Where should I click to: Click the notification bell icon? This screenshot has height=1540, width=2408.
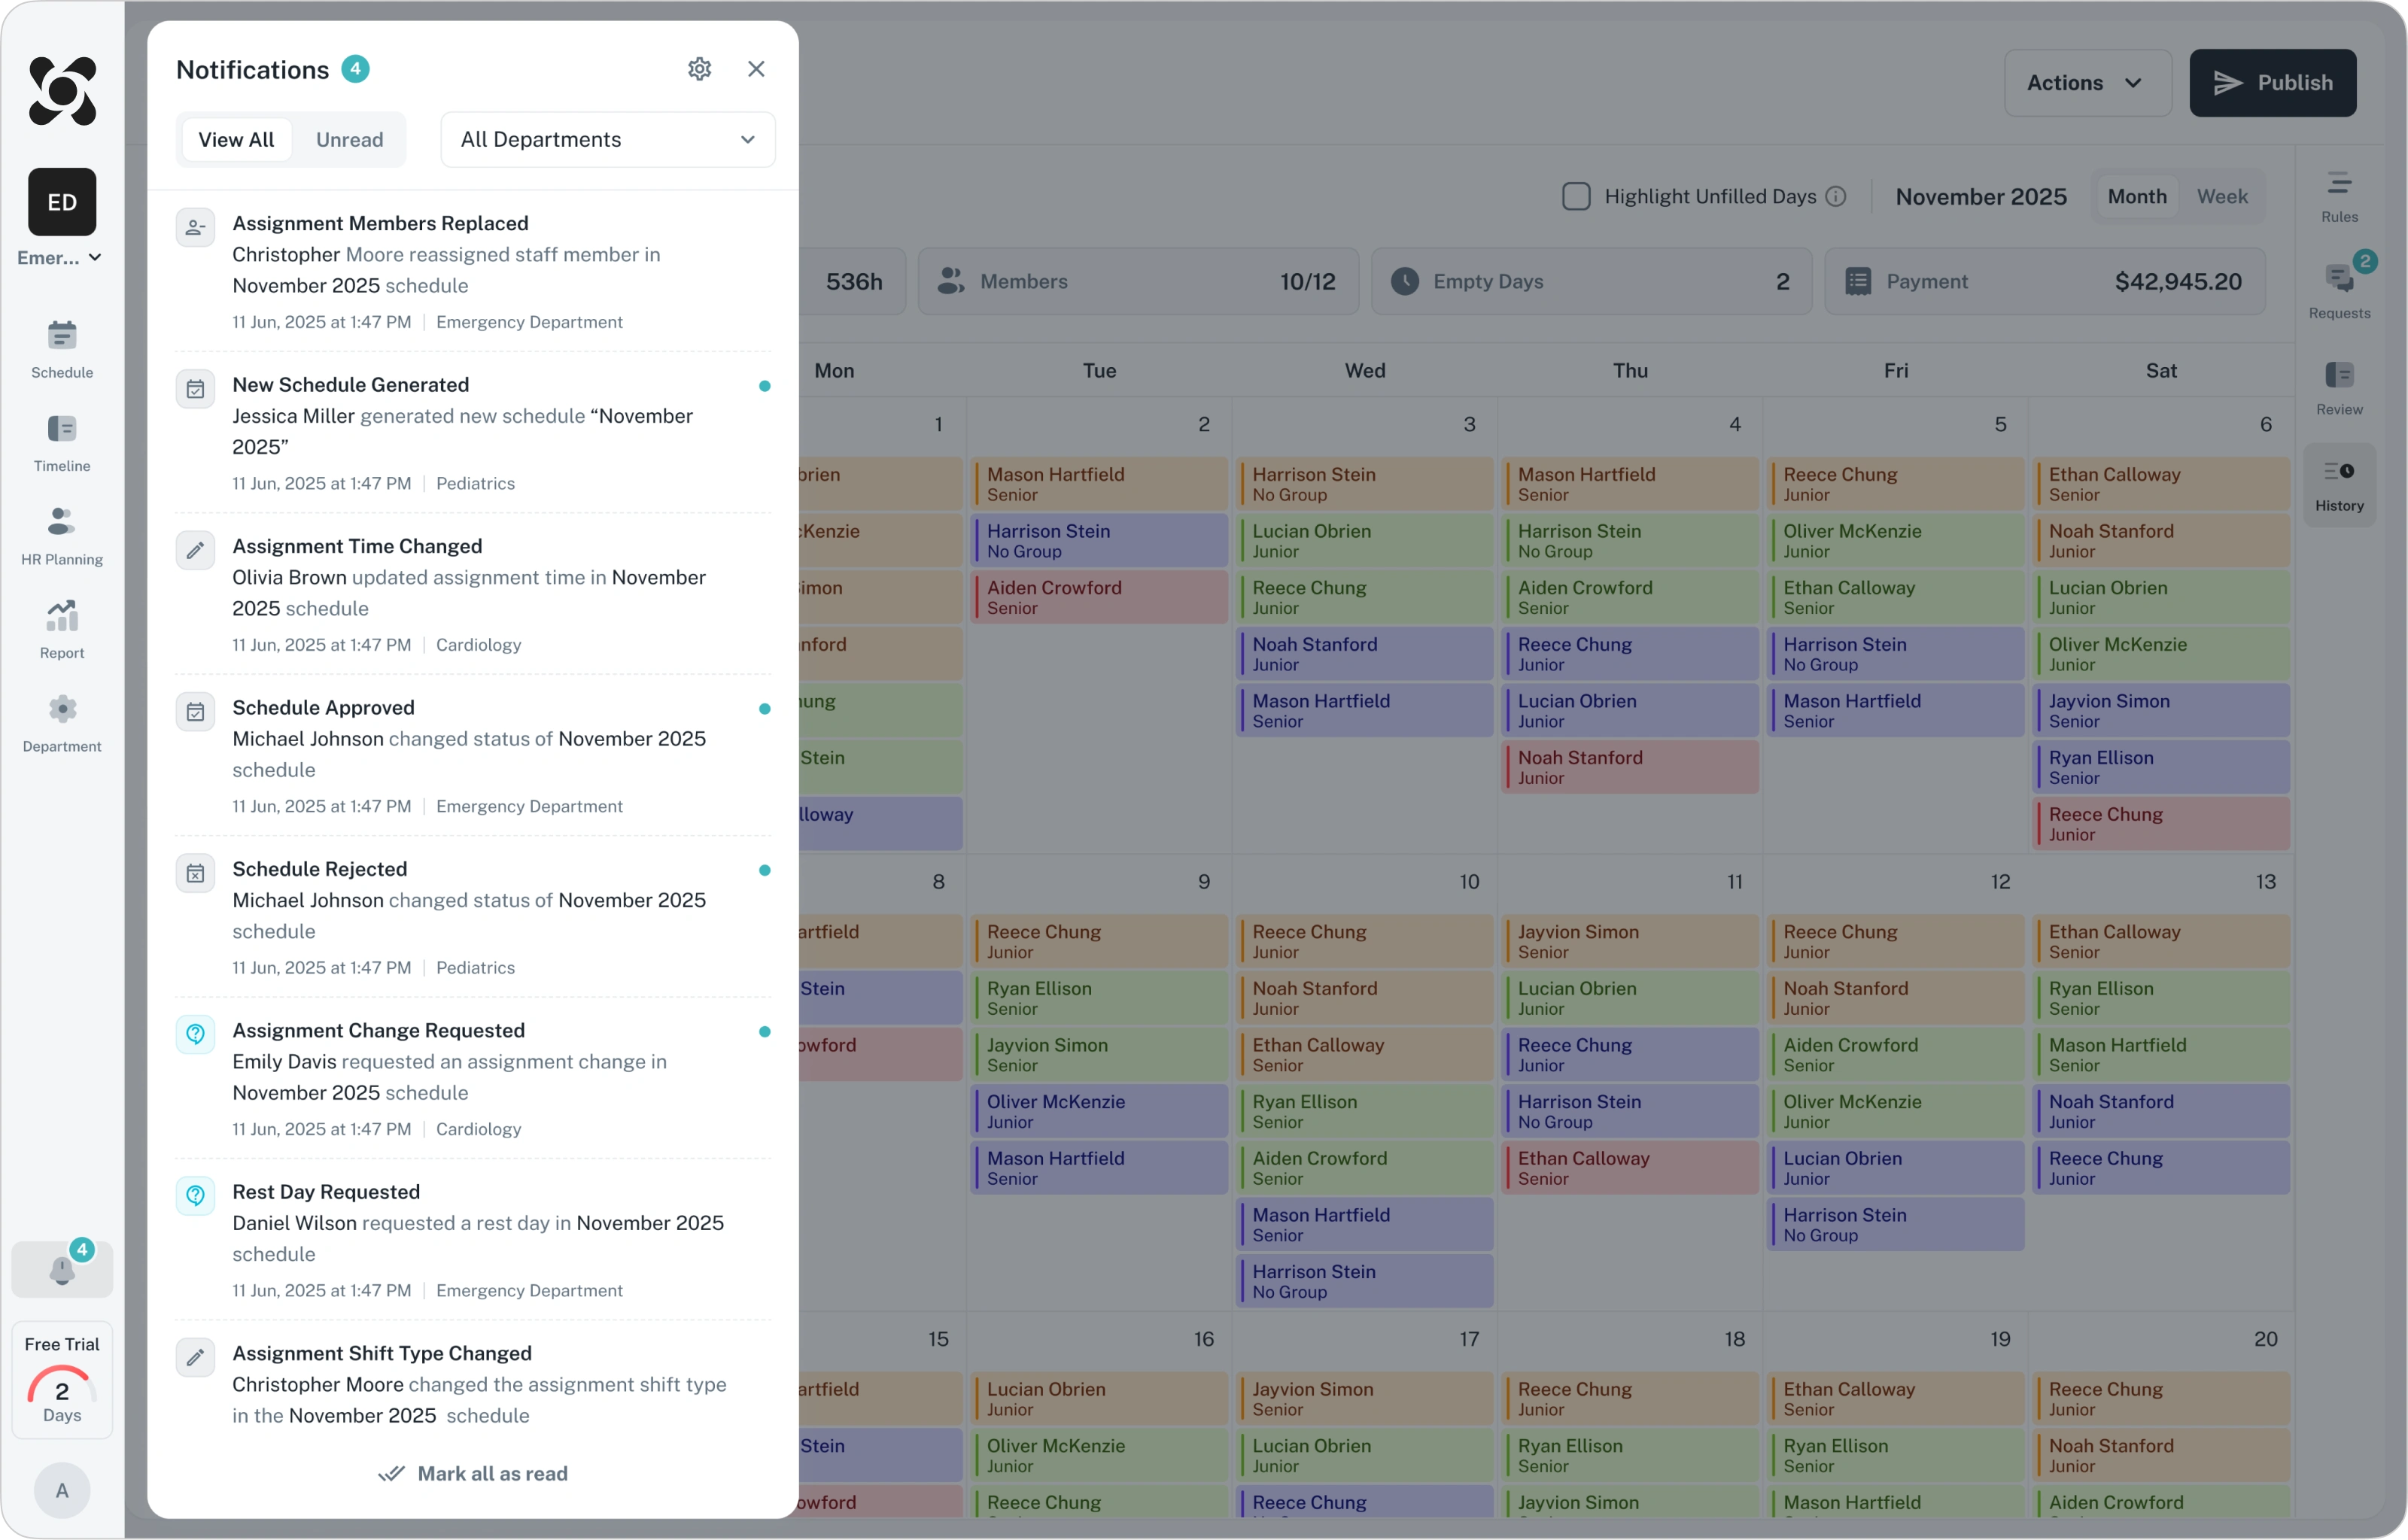62,1270
